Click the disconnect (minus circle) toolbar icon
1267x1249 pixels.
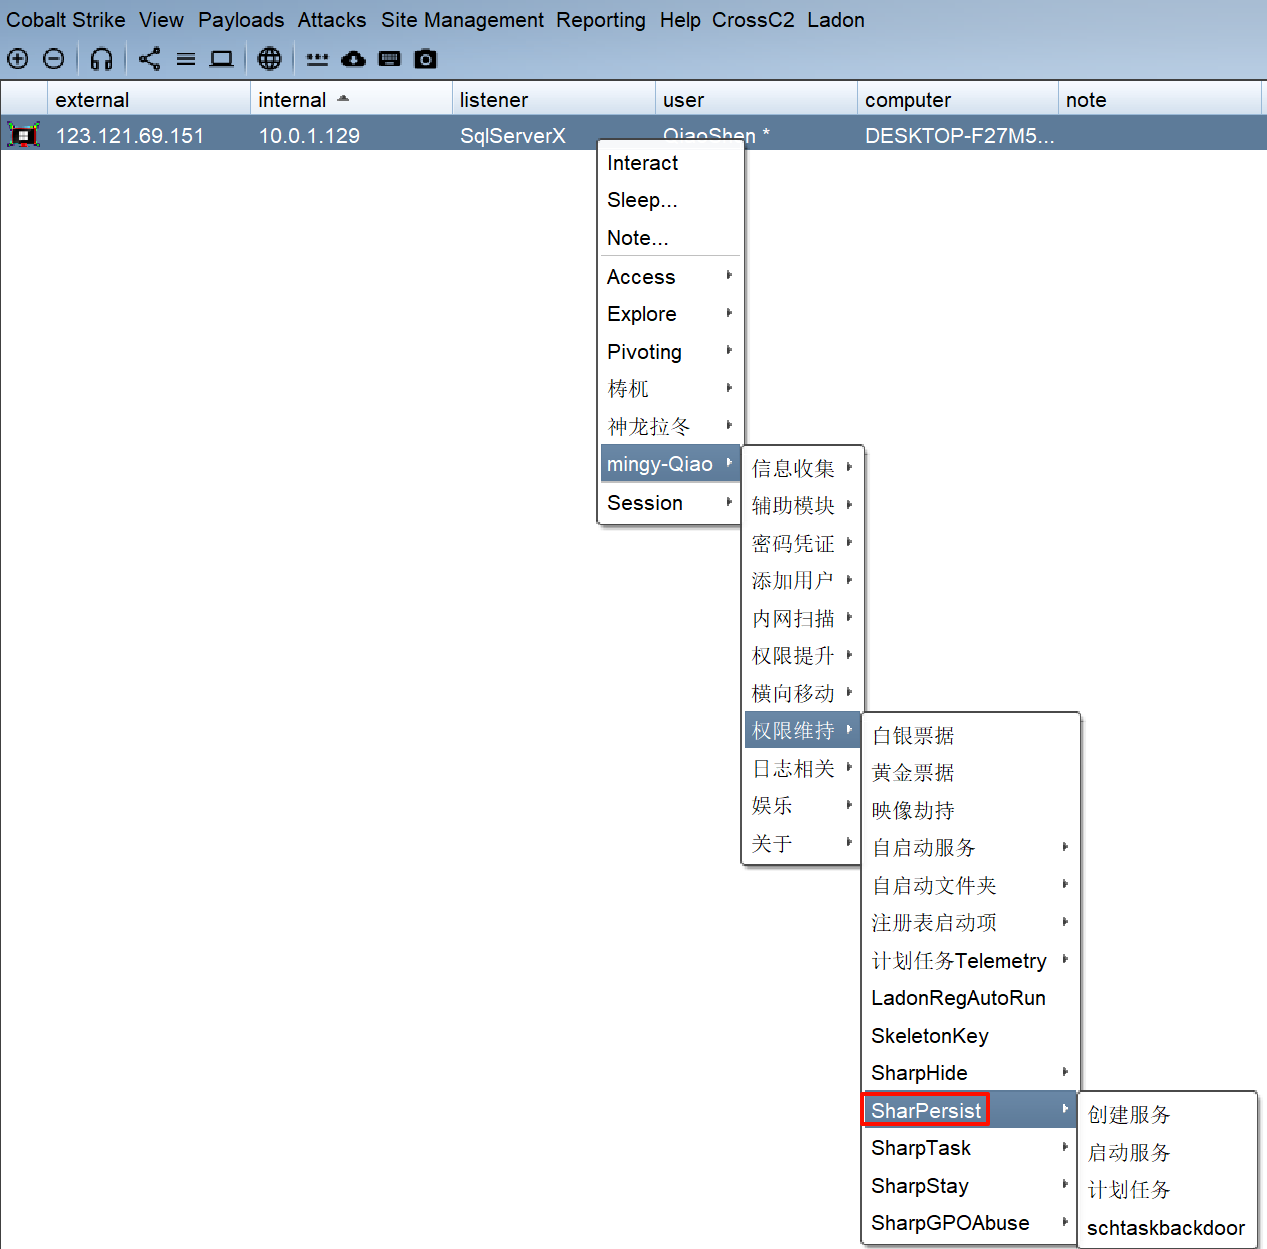(x=54, y=59)
